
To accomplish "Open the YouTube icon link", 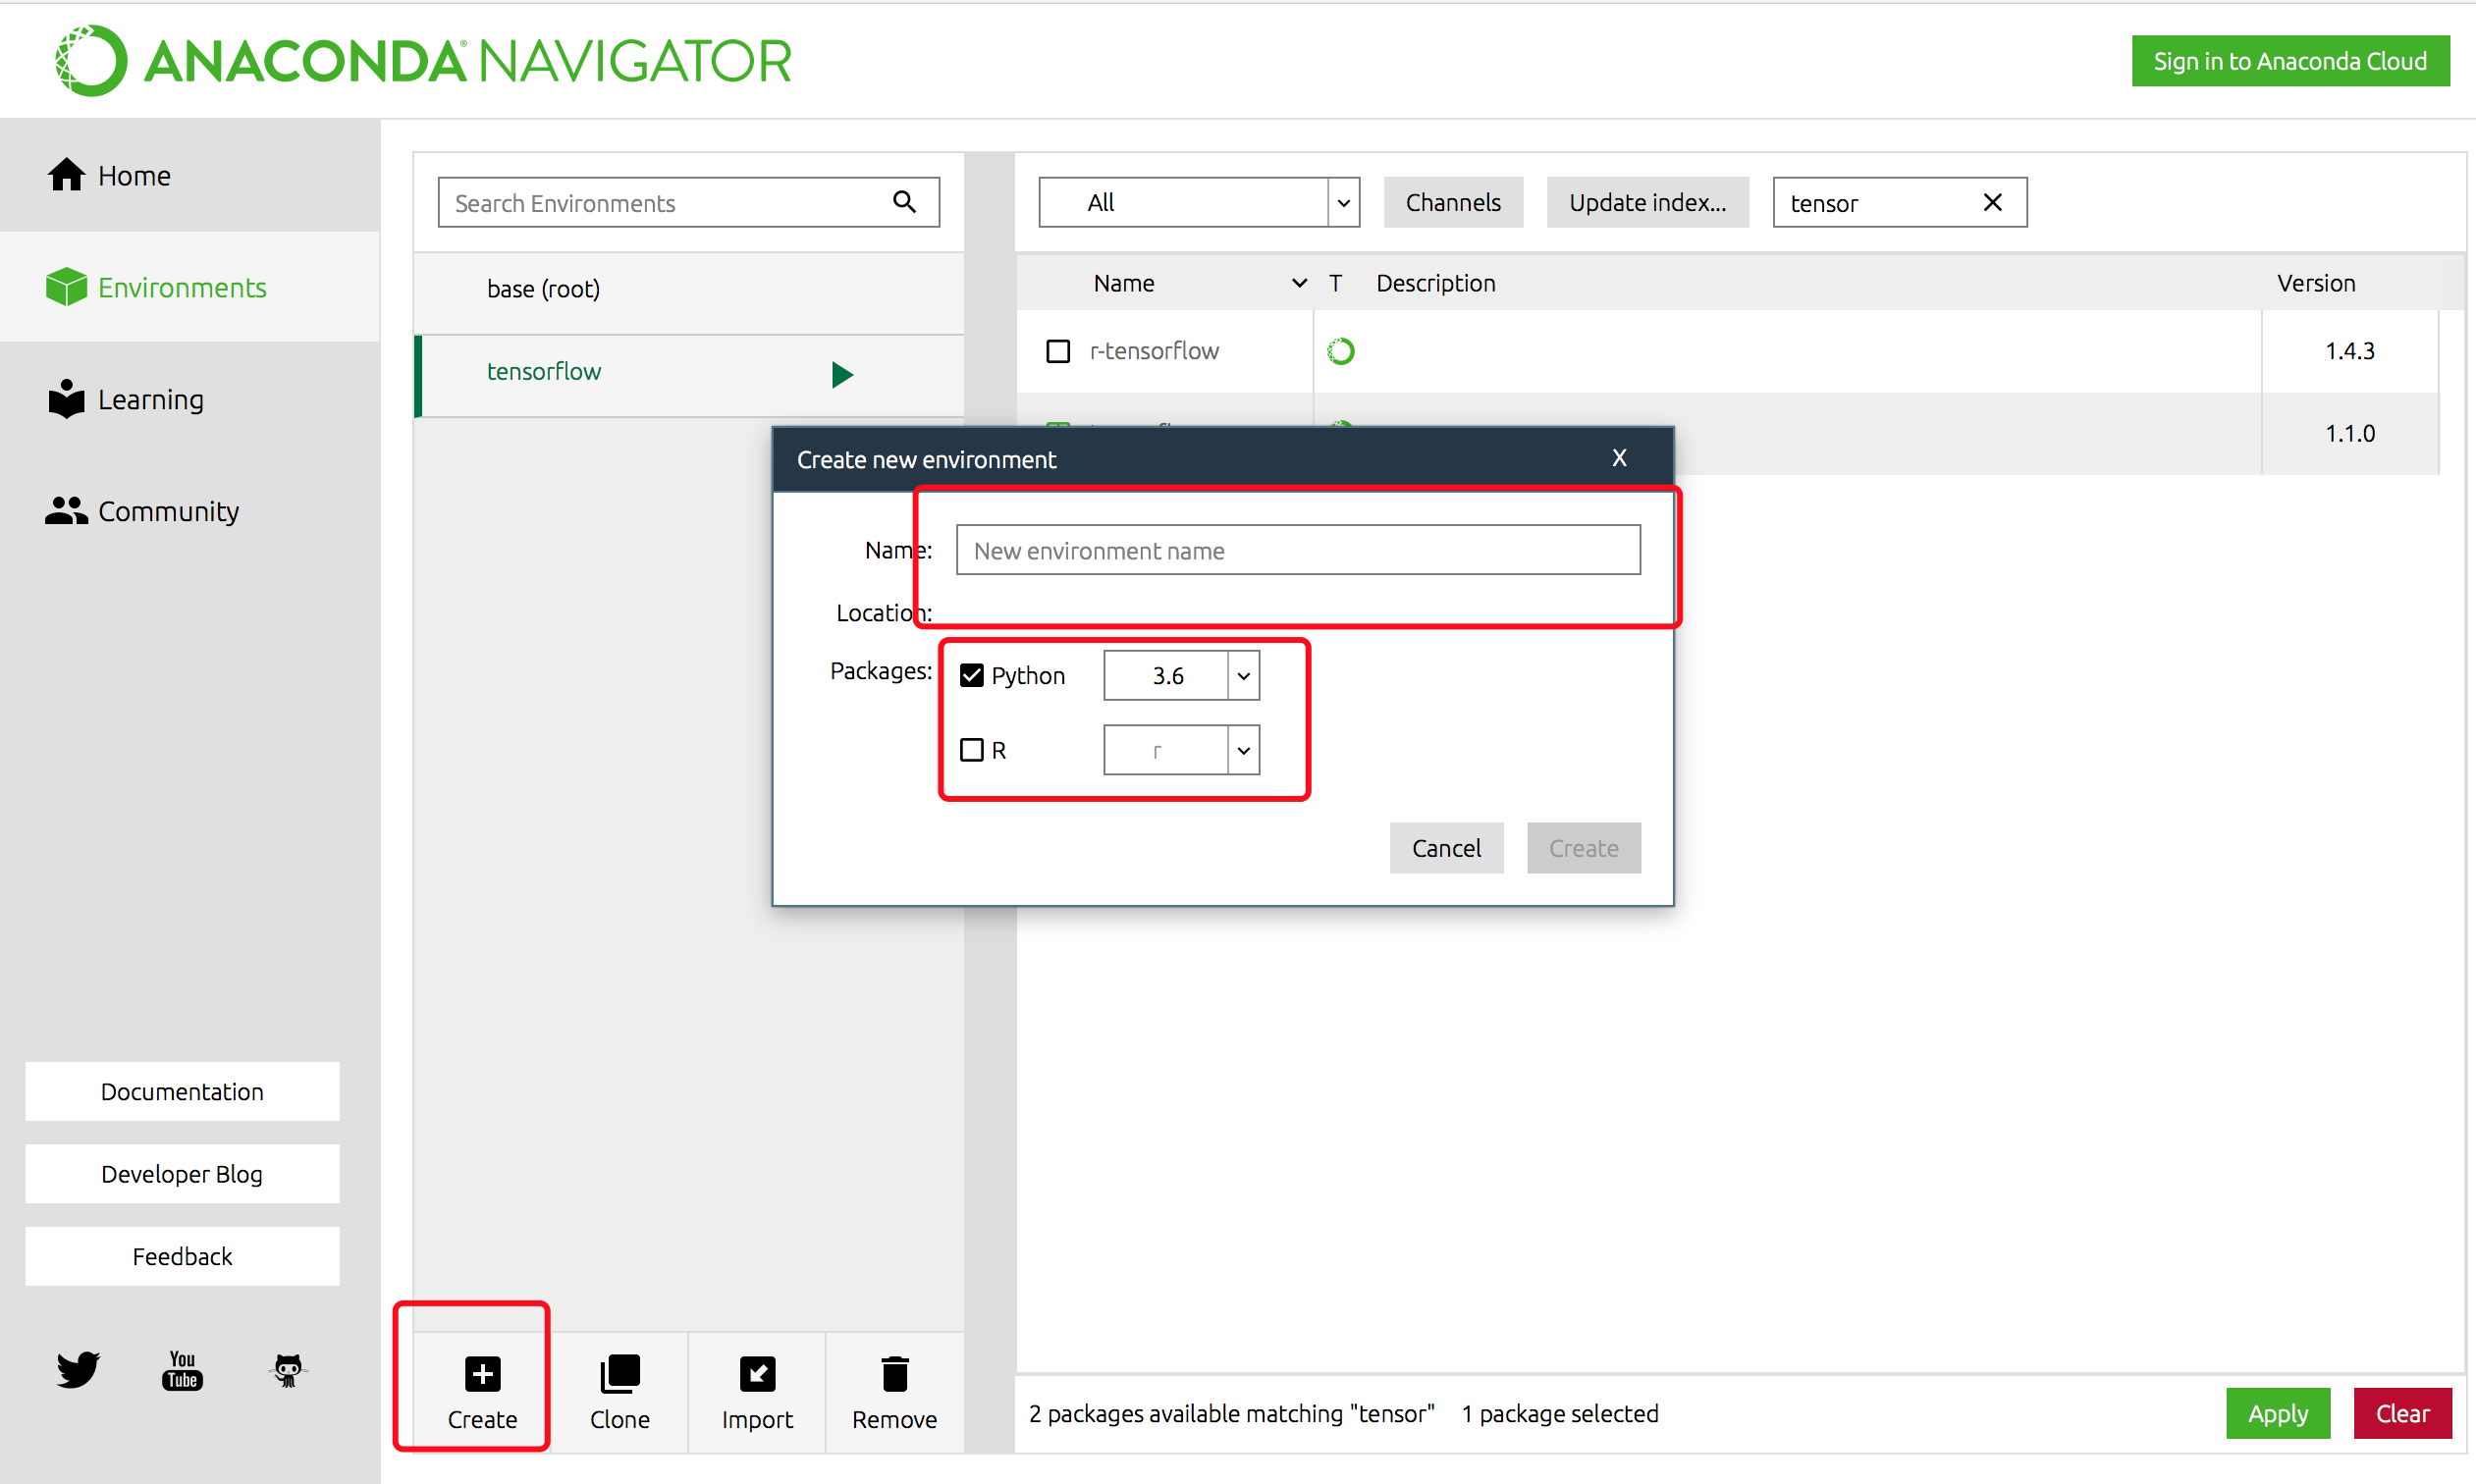I will pyautogui.click(x=182, y=1369).
